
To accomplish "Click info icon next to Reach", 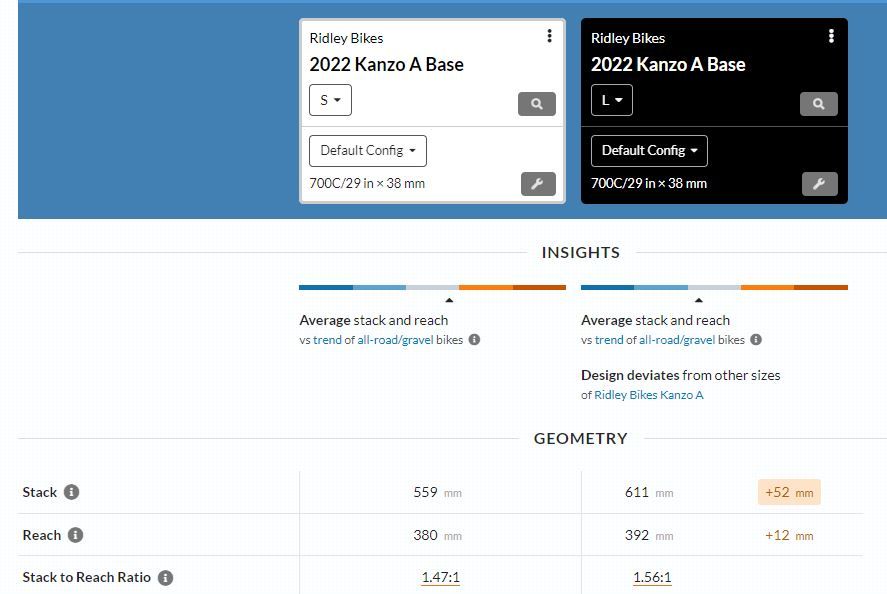I will pos(75,535).
